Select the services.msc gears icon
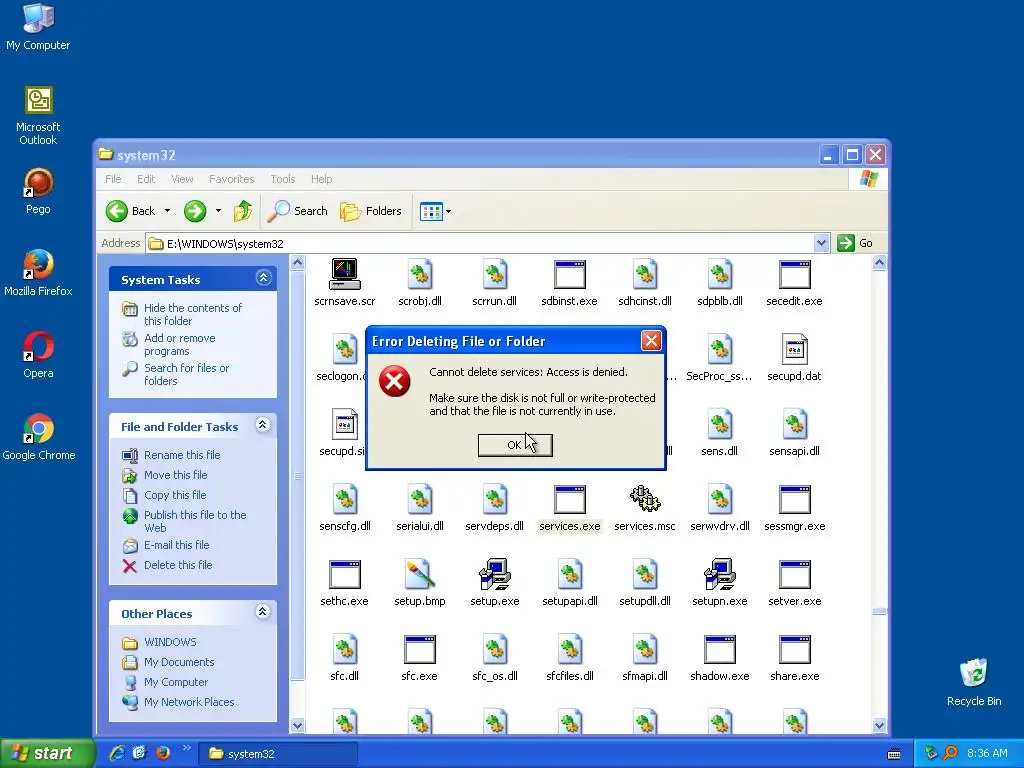1024x768 pixels. 645,499
